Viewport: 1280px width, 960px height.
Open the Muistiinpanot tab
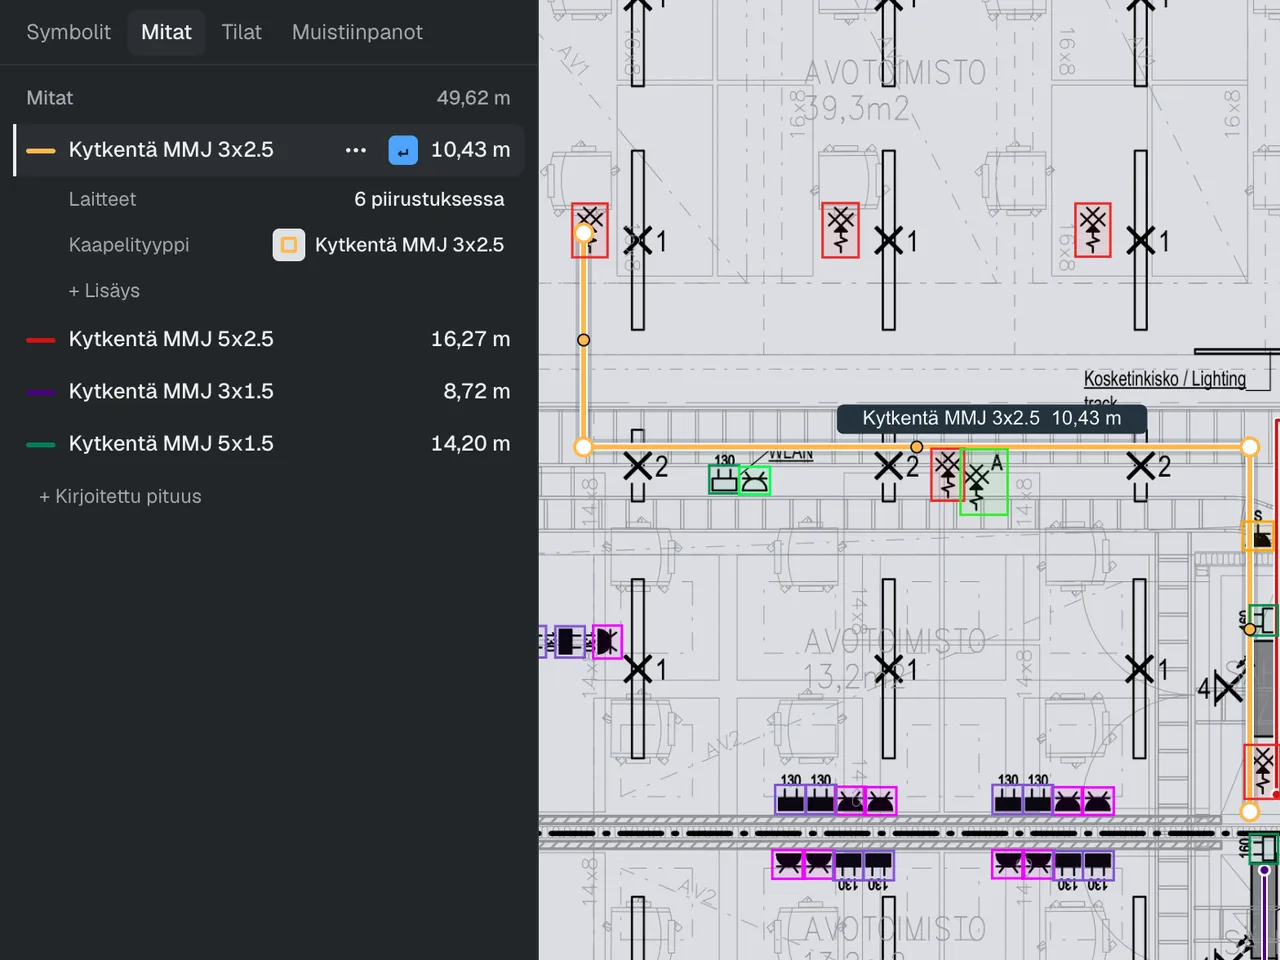click(x=357, y=32)
